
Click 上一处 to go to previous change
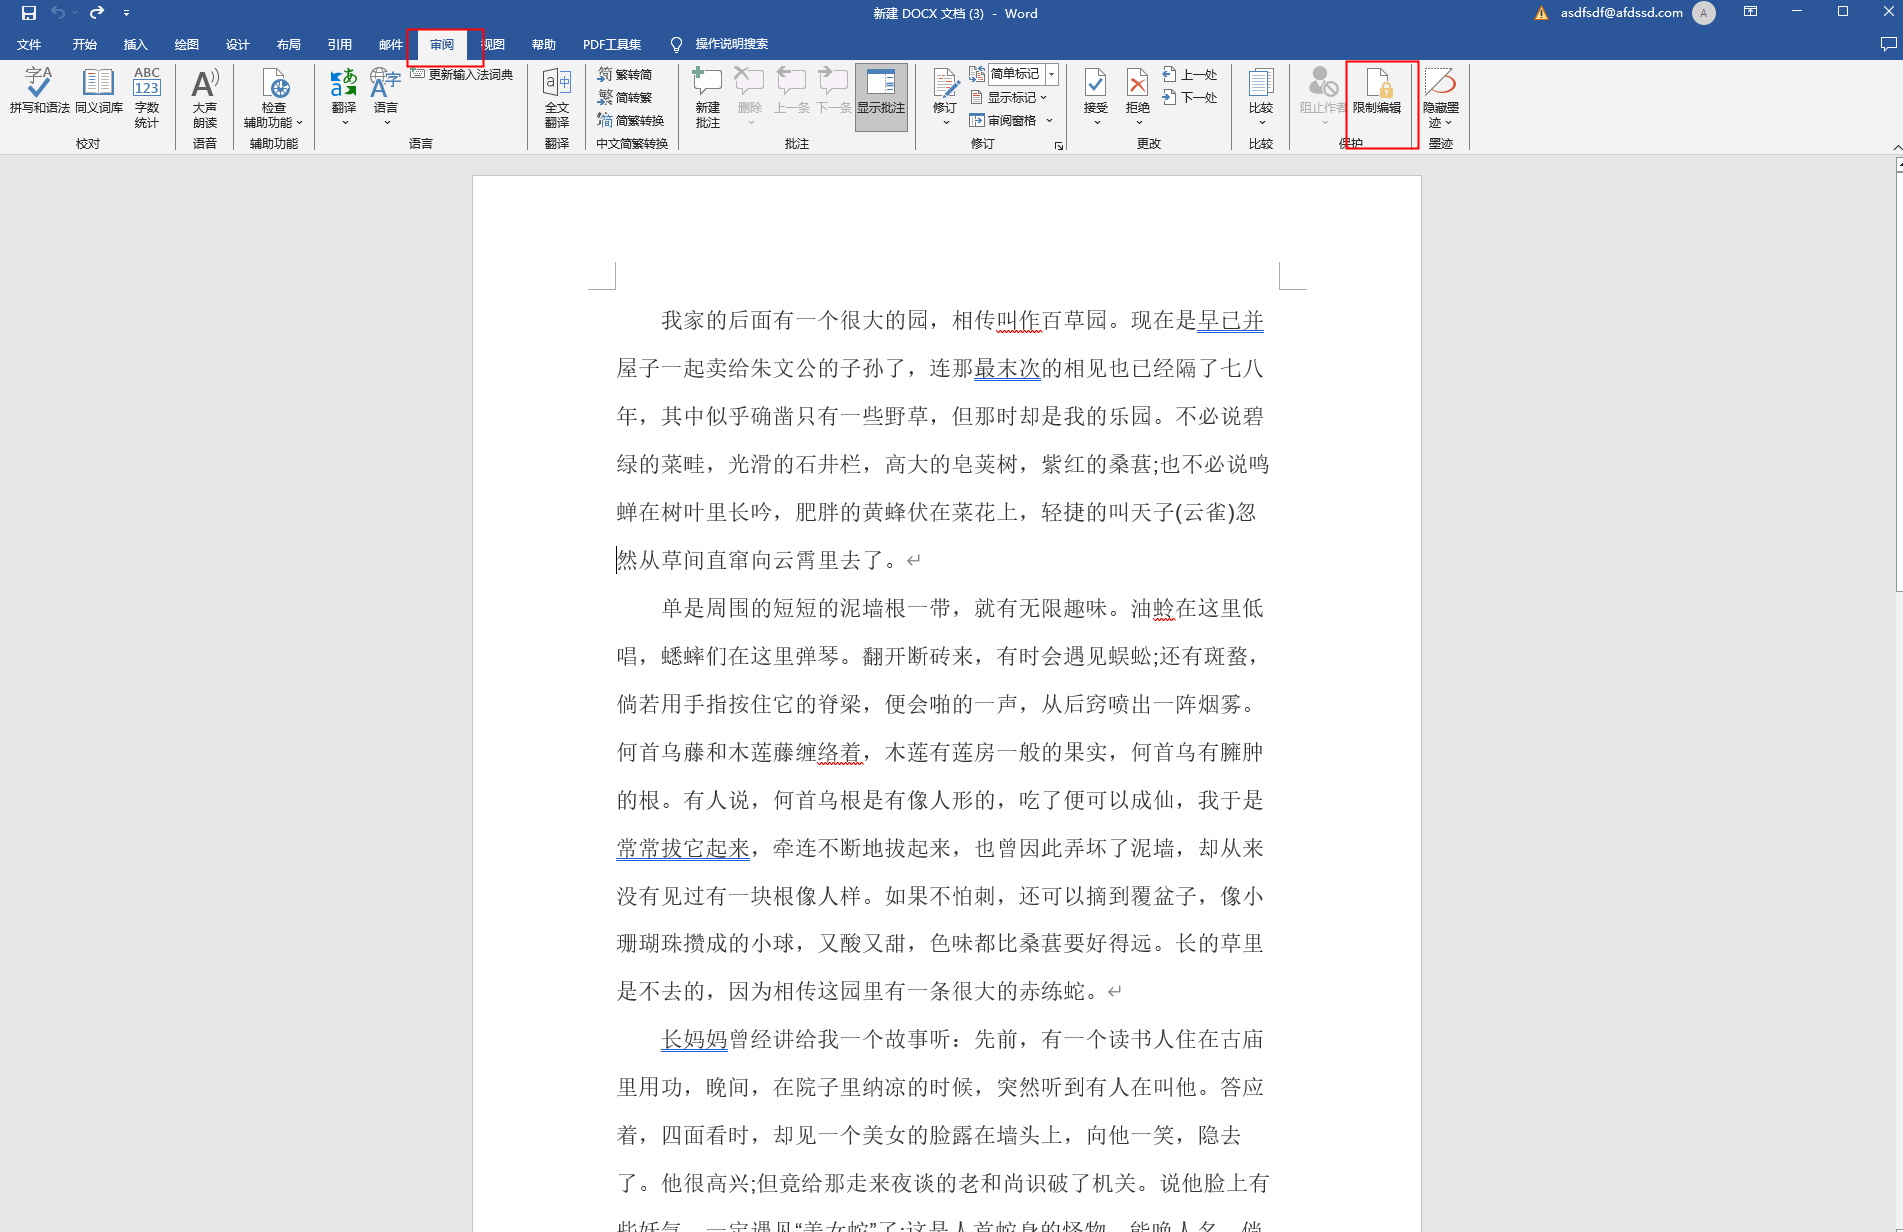[x=1190, y=73]
